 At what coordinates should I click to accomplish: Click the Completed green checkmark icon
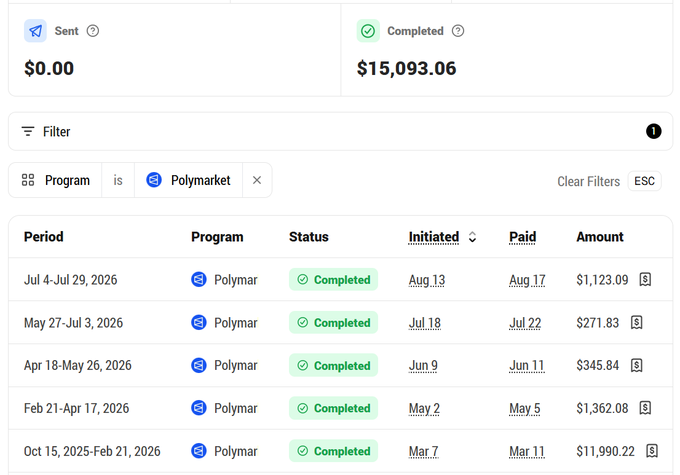(x=368, y=31)
